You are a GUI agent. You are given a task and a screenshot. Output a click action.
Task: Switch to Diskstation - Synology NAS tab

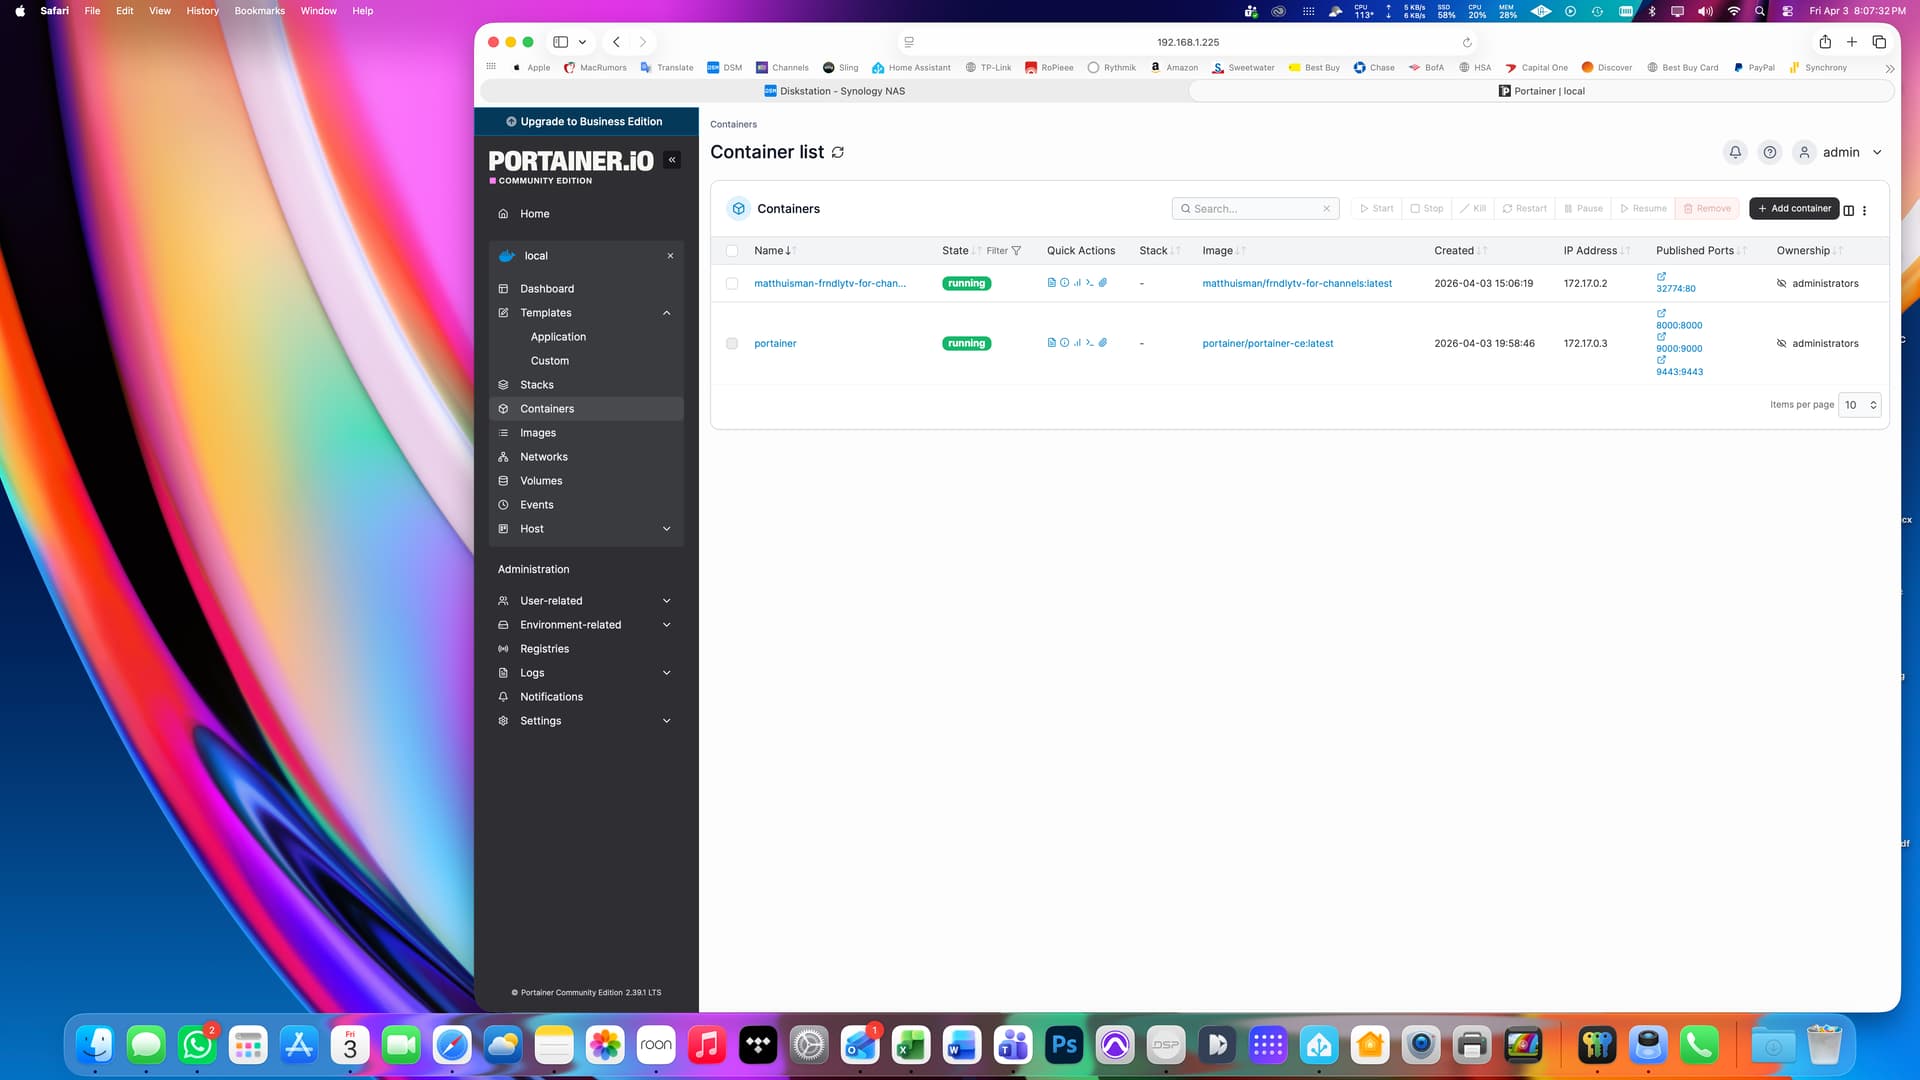[834, 91]
